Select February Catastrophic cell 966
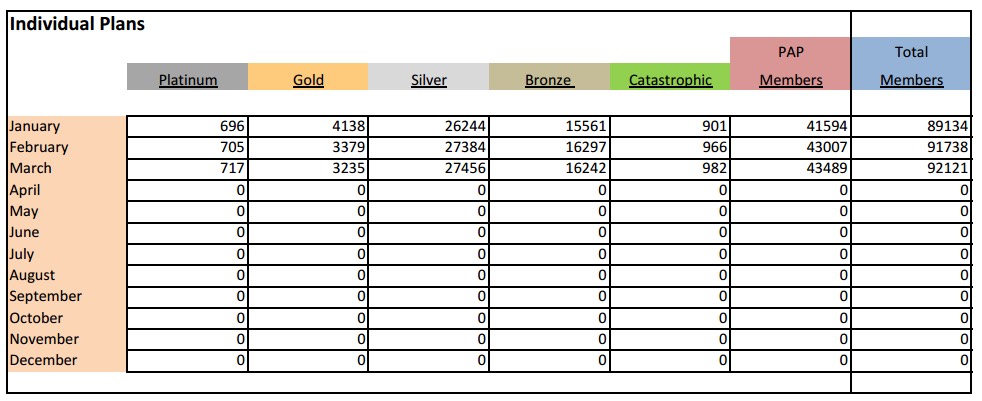 click(x=670, y=147)
